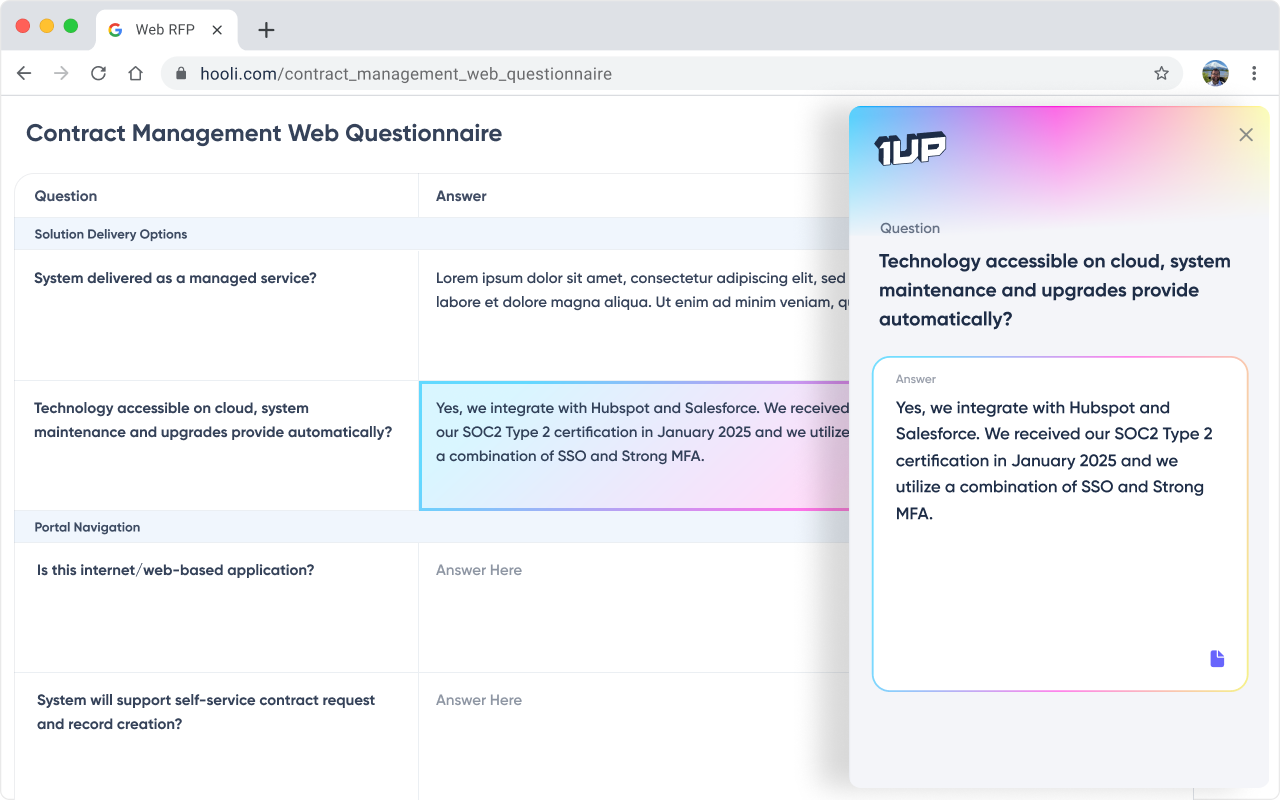
Task: Close the Web RFP tab
Action: tap(217, 30)
